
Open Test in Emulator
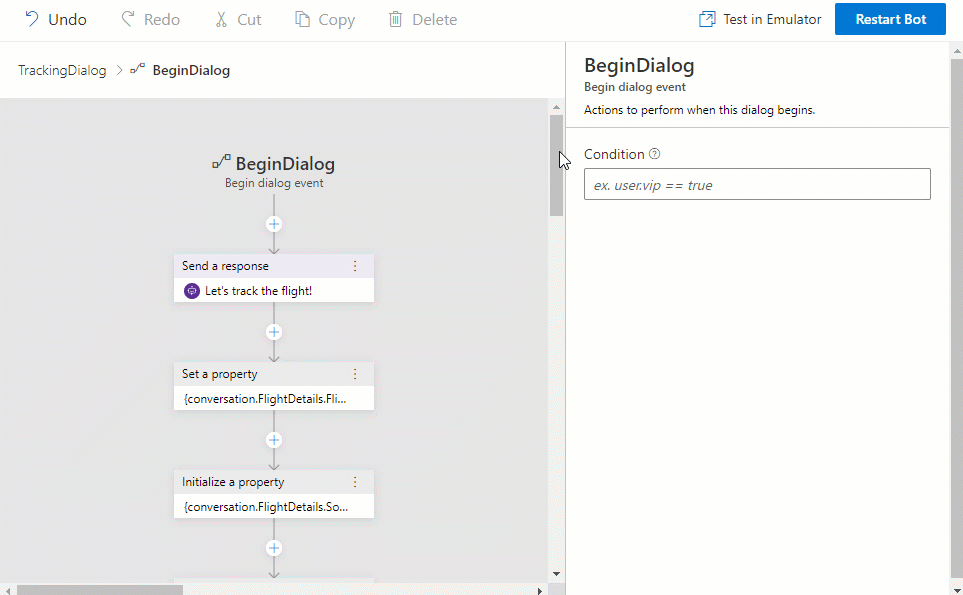(x=760, y=20)
